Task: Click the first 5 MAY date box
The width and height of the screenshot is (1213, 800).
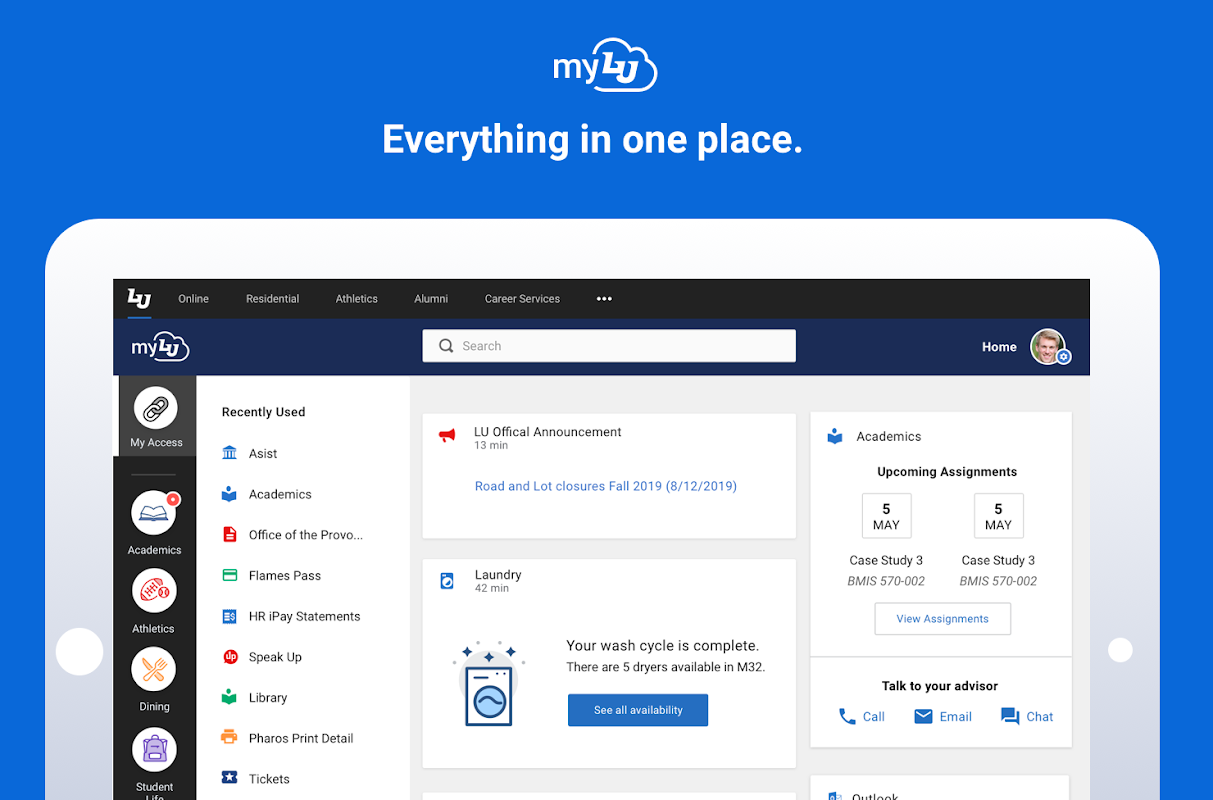Action: 886,516
